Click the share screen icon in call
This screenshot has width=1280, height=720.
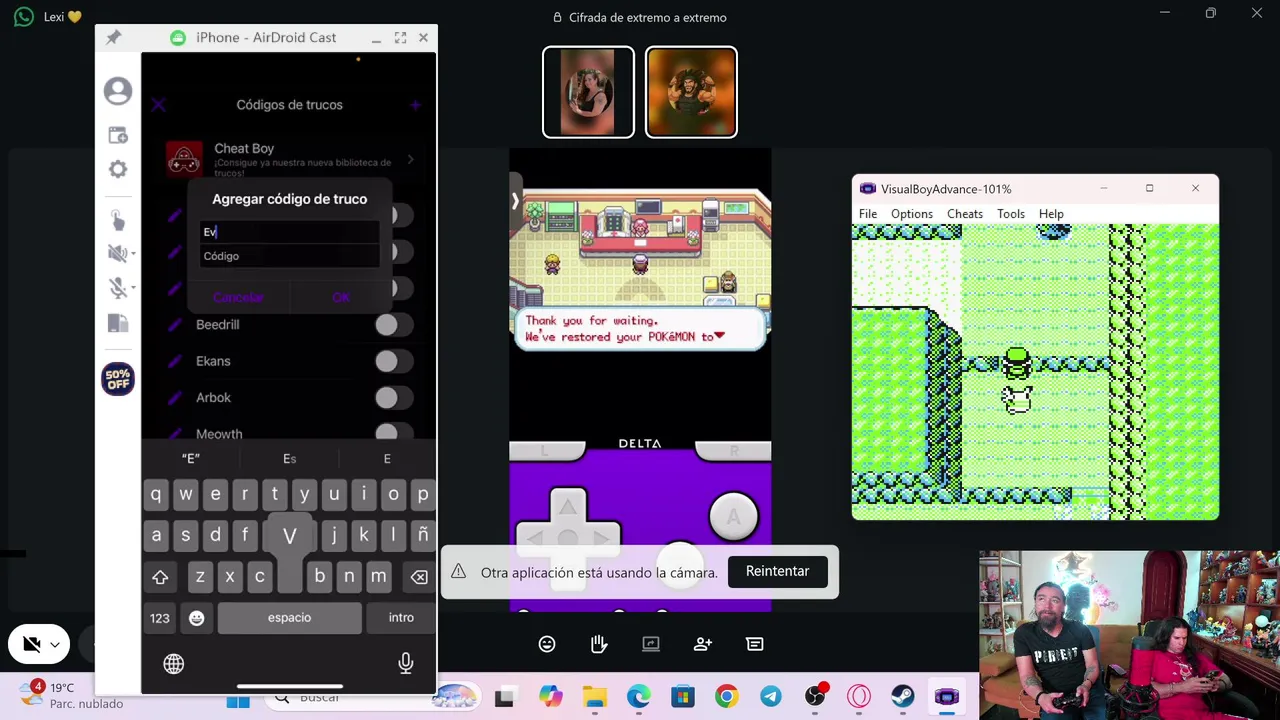pos(651,644)
